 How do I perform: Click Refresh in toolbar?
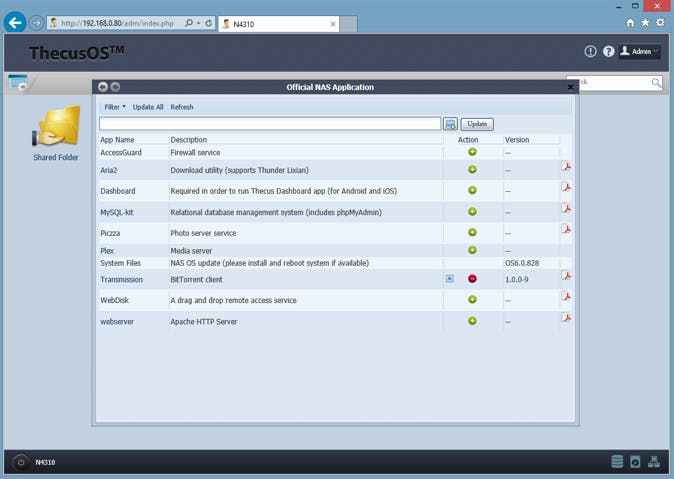[182, 107]
